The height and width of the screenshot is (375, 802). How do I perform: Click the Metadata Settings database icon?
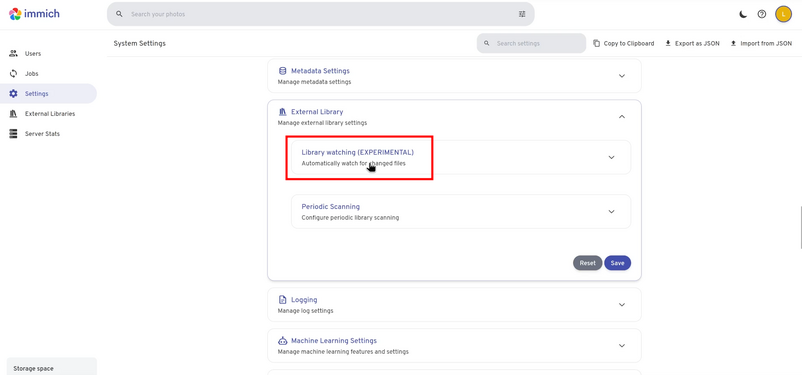tap(282, 71)
